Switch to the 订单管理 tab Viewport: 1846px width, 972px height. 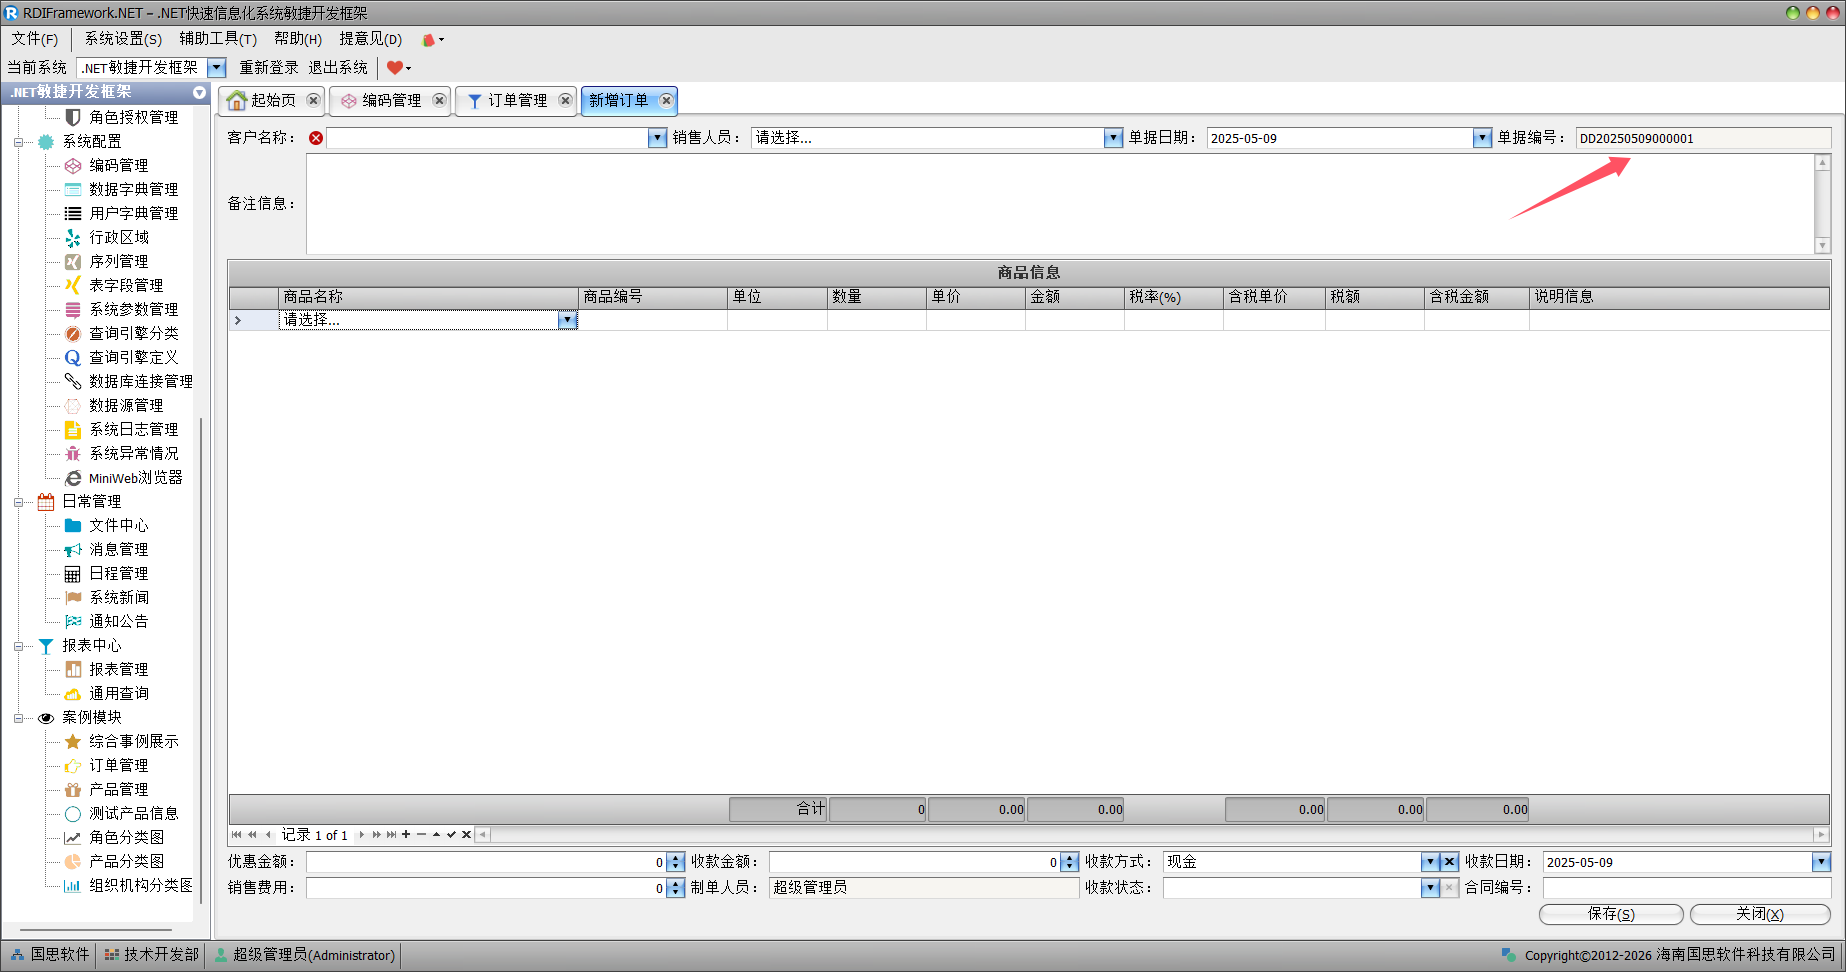[517, 100]
